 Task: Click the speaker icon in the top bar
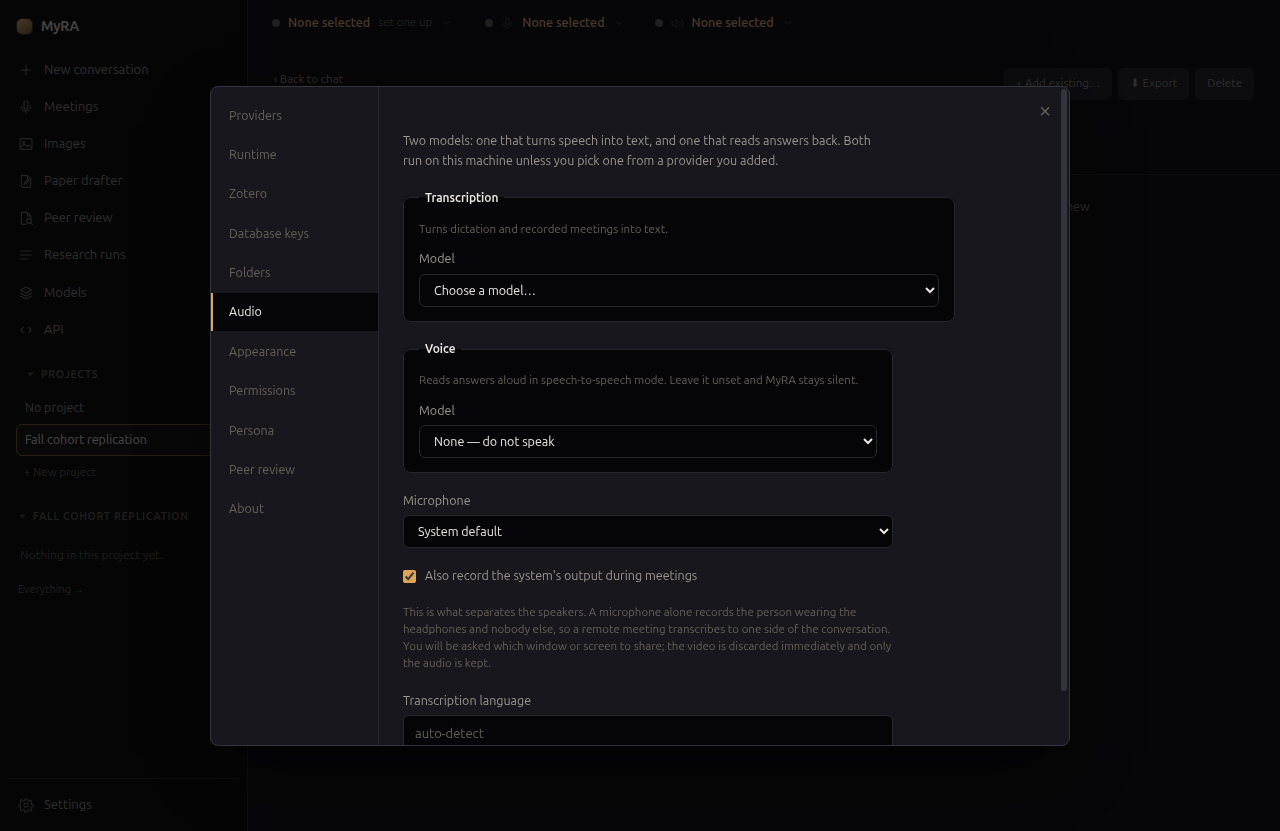(x=677, y=23)
